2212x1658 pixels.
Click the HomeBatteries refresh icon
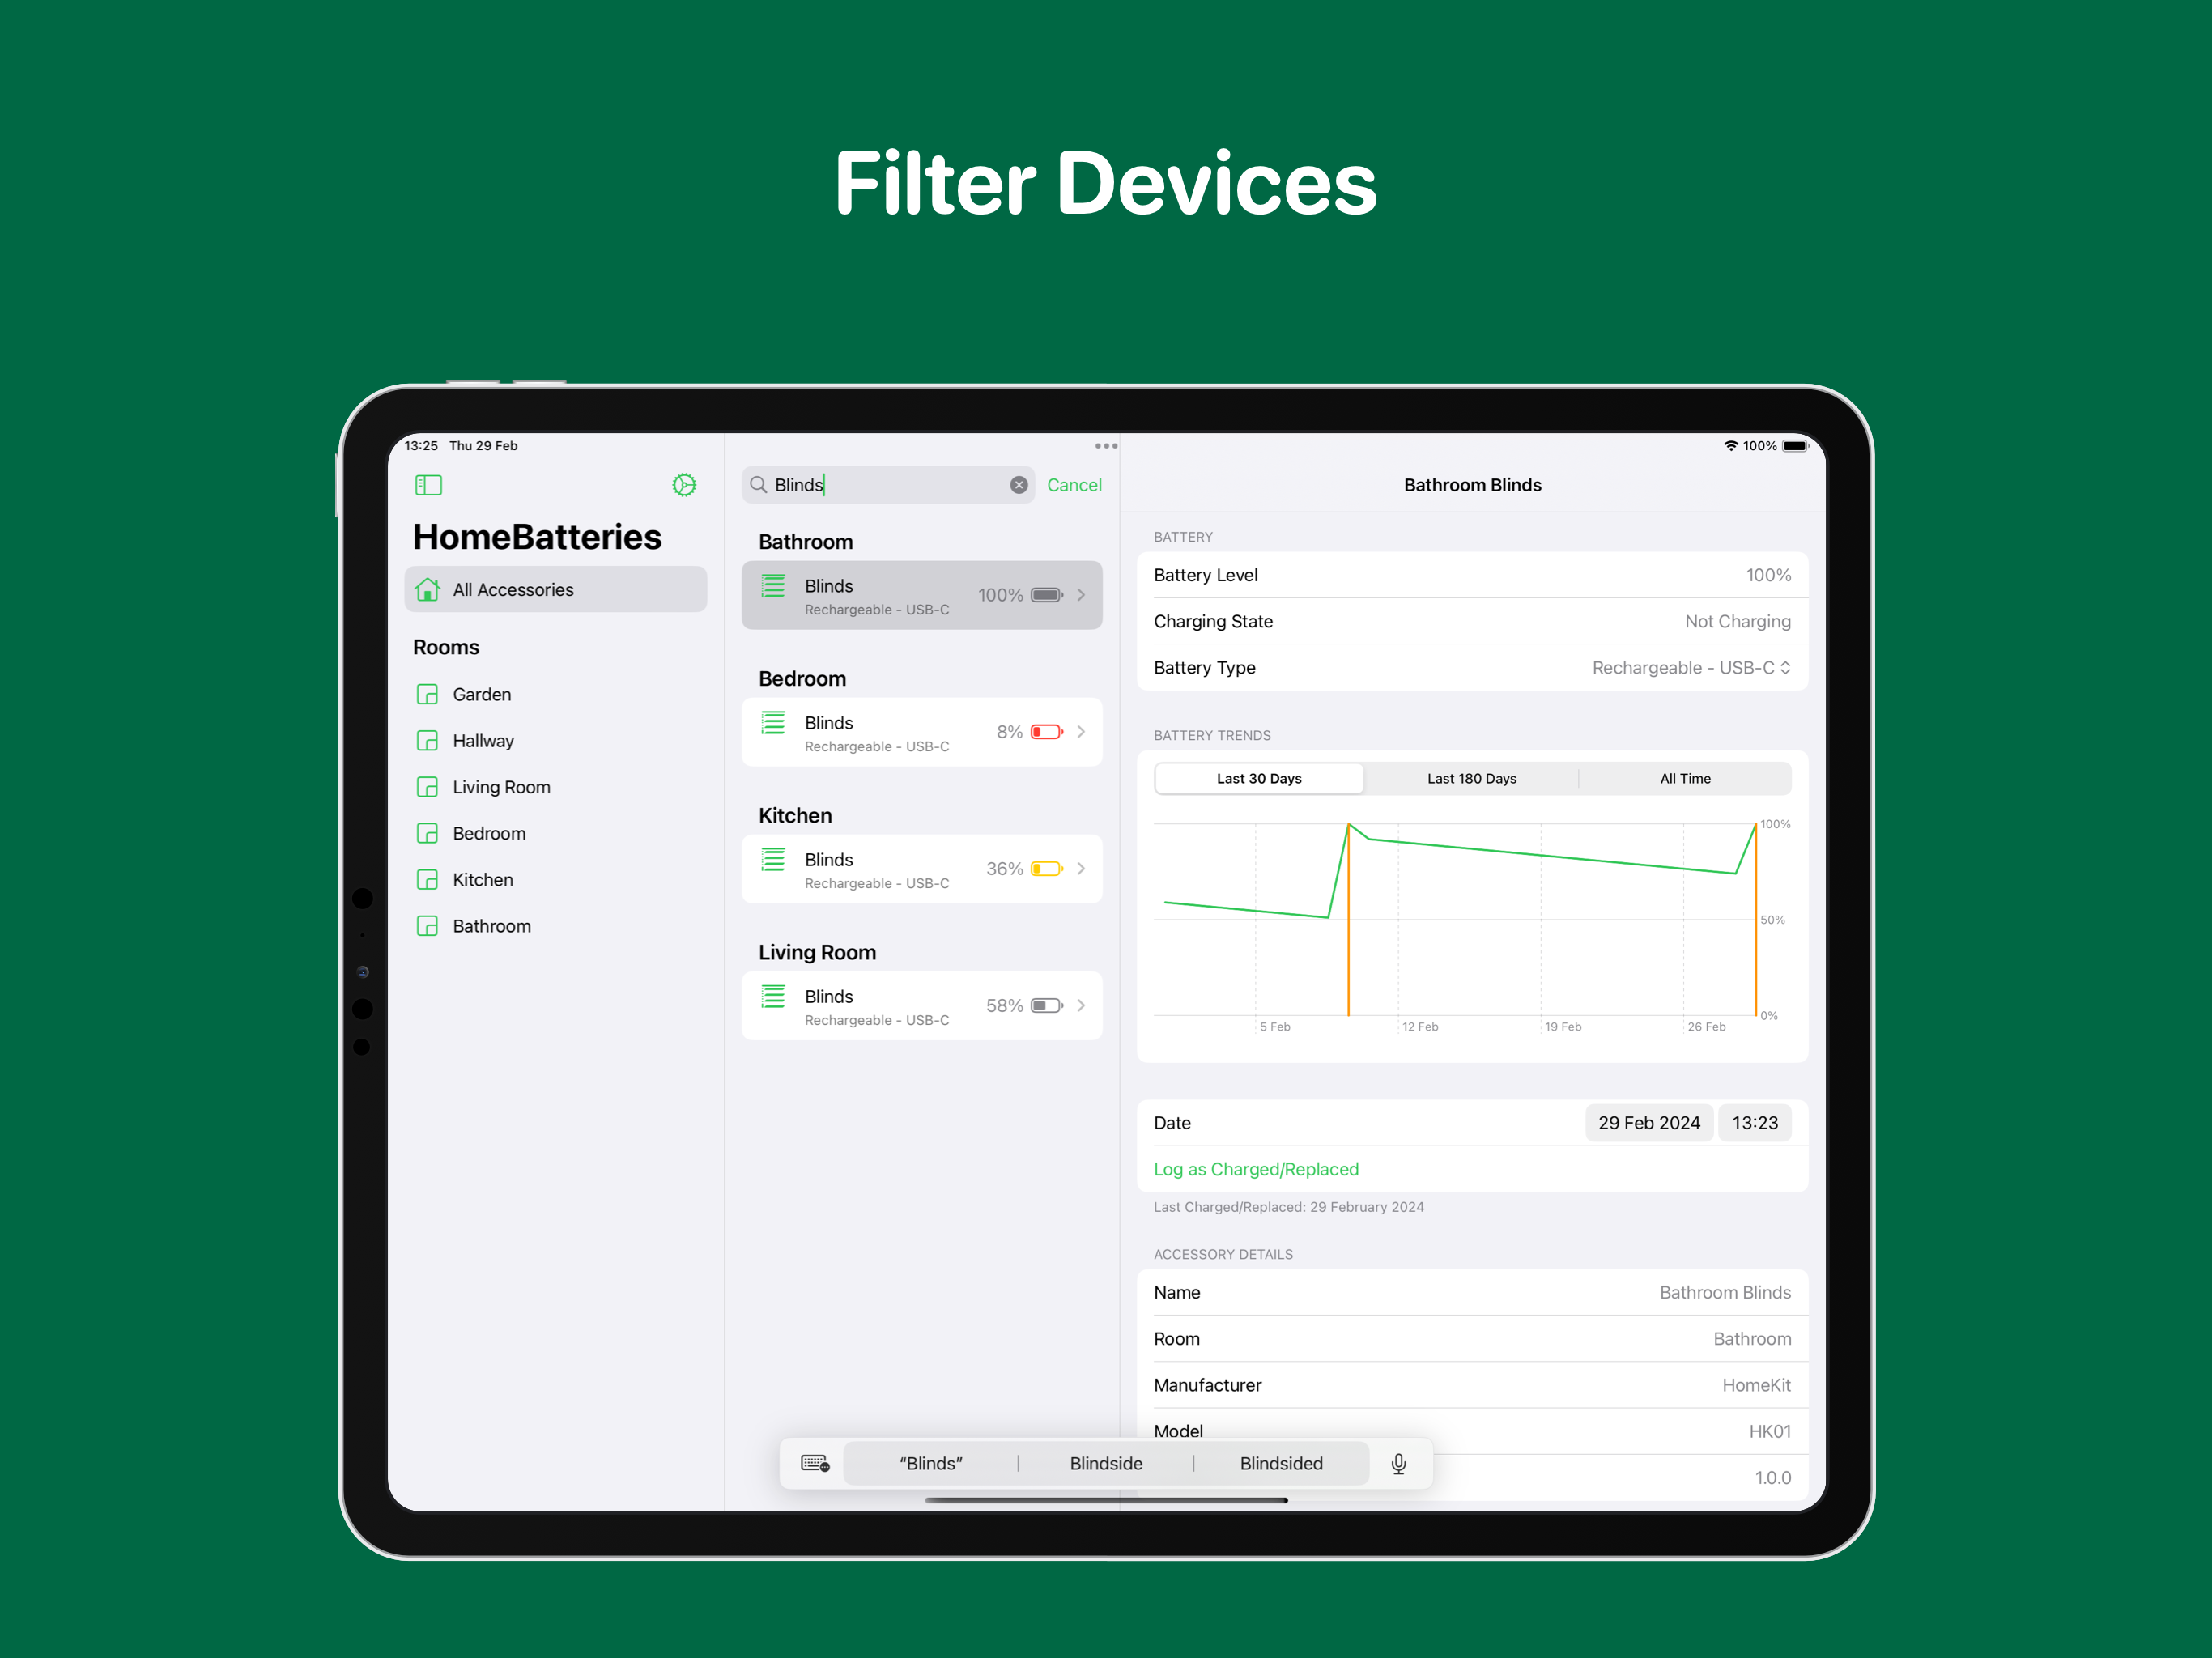click(x=684, y=484)
